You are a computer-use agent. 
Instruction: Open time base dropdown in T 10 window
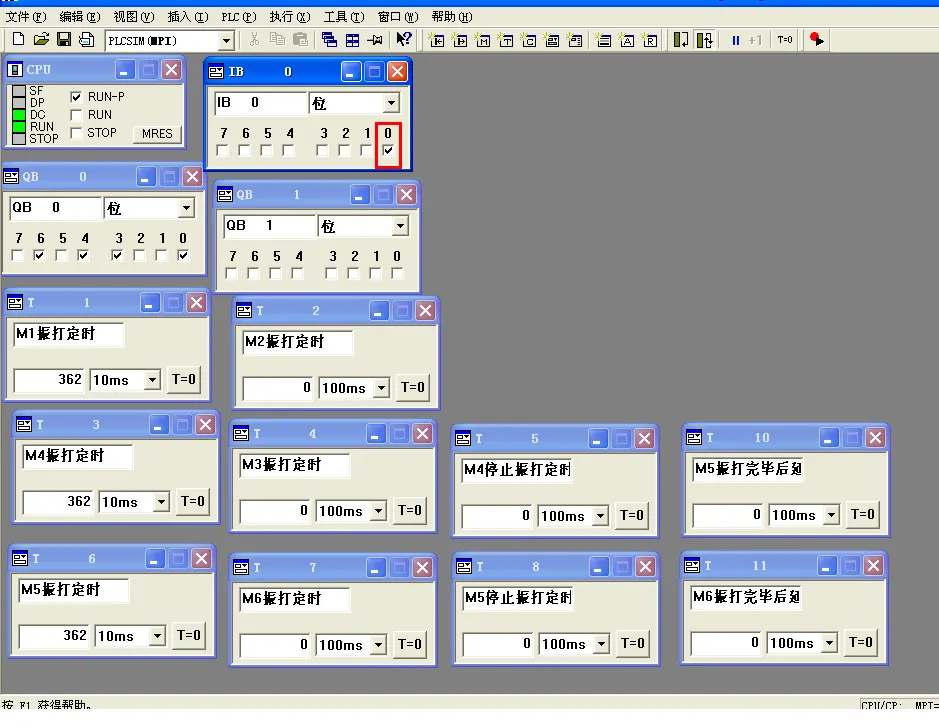click(831, 515)
